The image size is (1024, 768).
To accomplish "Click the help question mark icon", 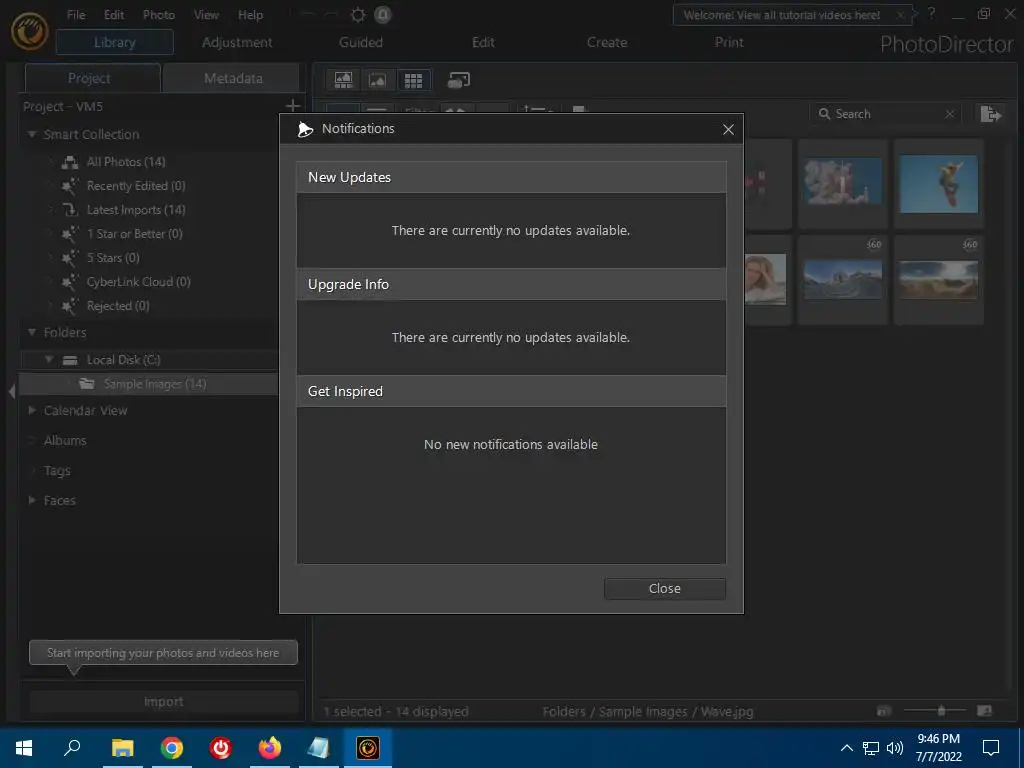I will pos(931,14).
